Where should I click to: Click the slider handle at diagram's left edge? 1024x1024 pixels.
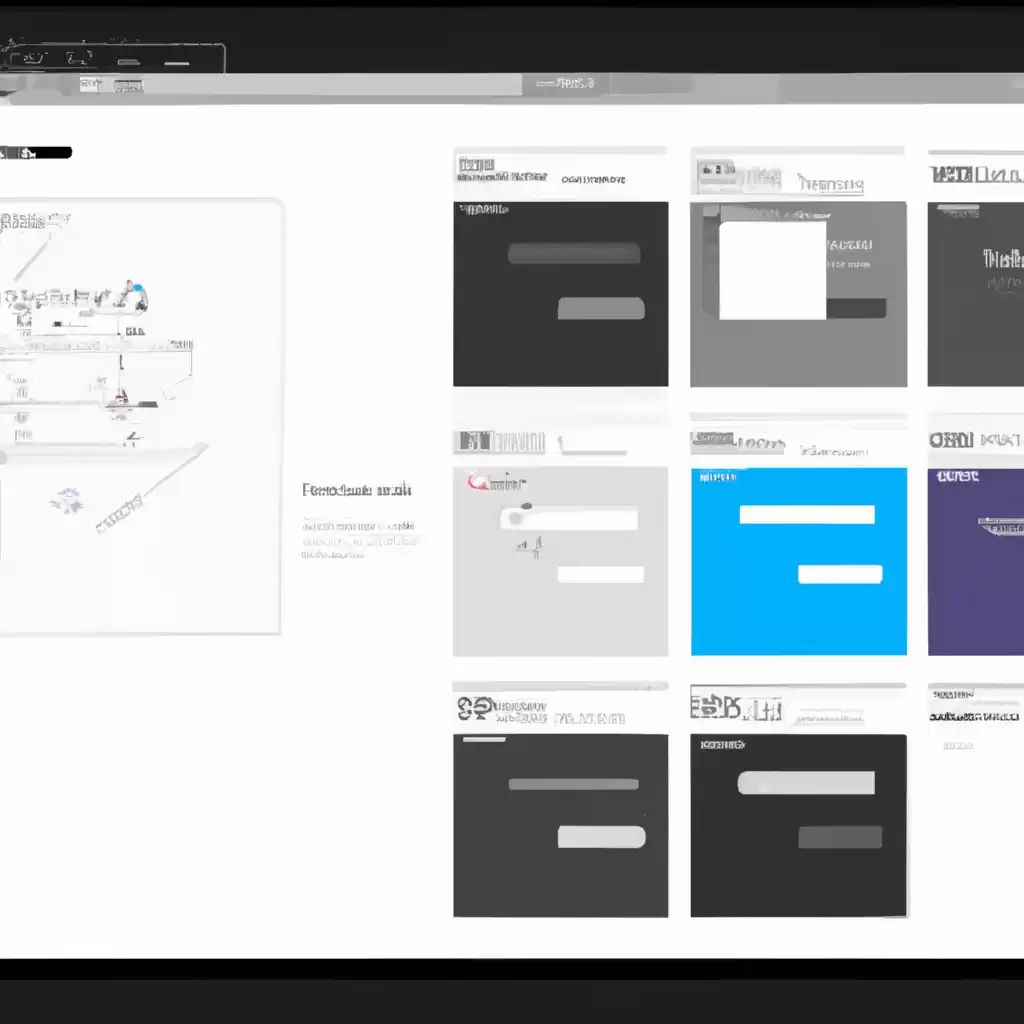coord(3,457)
